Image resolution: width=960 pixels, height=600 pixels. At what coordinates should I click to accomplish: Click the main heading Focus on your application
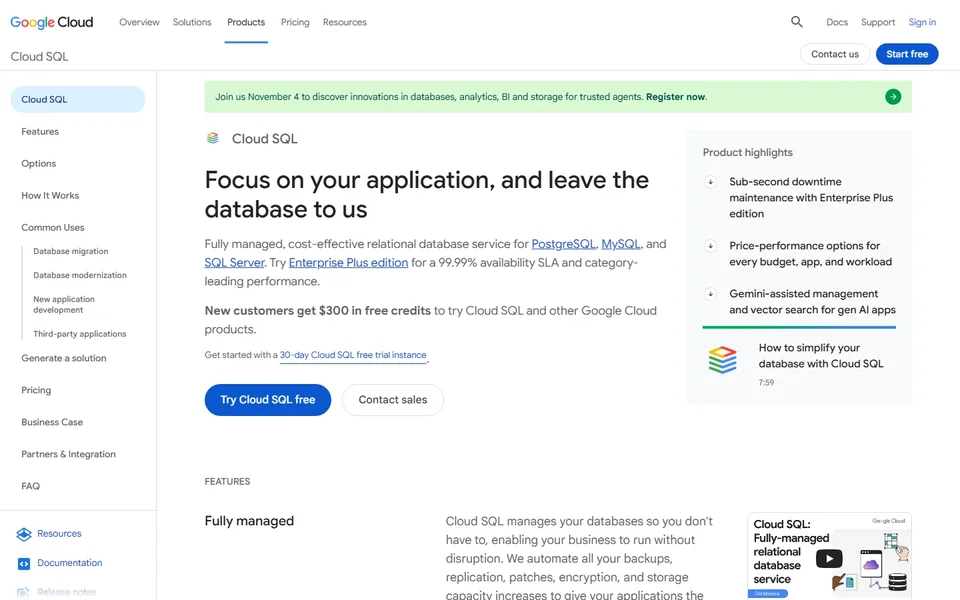pos(426,195)
